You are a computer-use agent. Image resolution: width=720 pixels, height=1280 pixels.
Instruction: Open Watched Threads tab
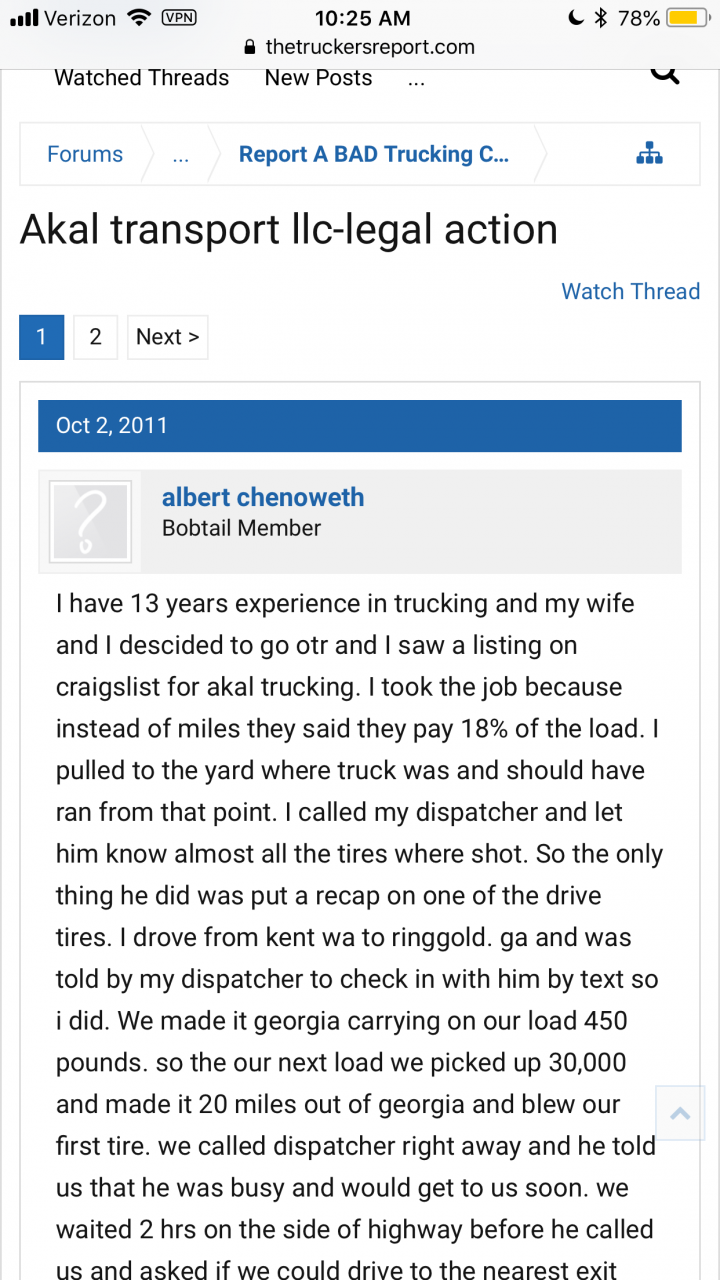142,78
